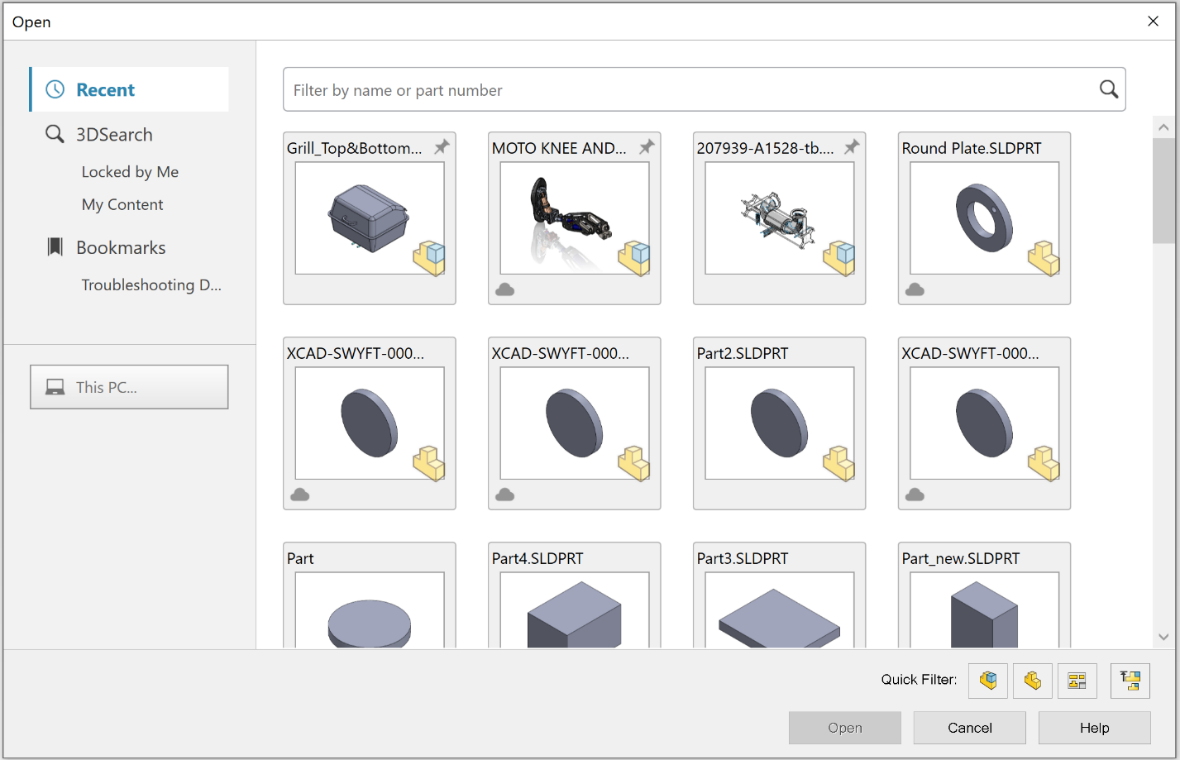Click the scrollbar down arrow
1180x760 pixels.
point(1163,637)
